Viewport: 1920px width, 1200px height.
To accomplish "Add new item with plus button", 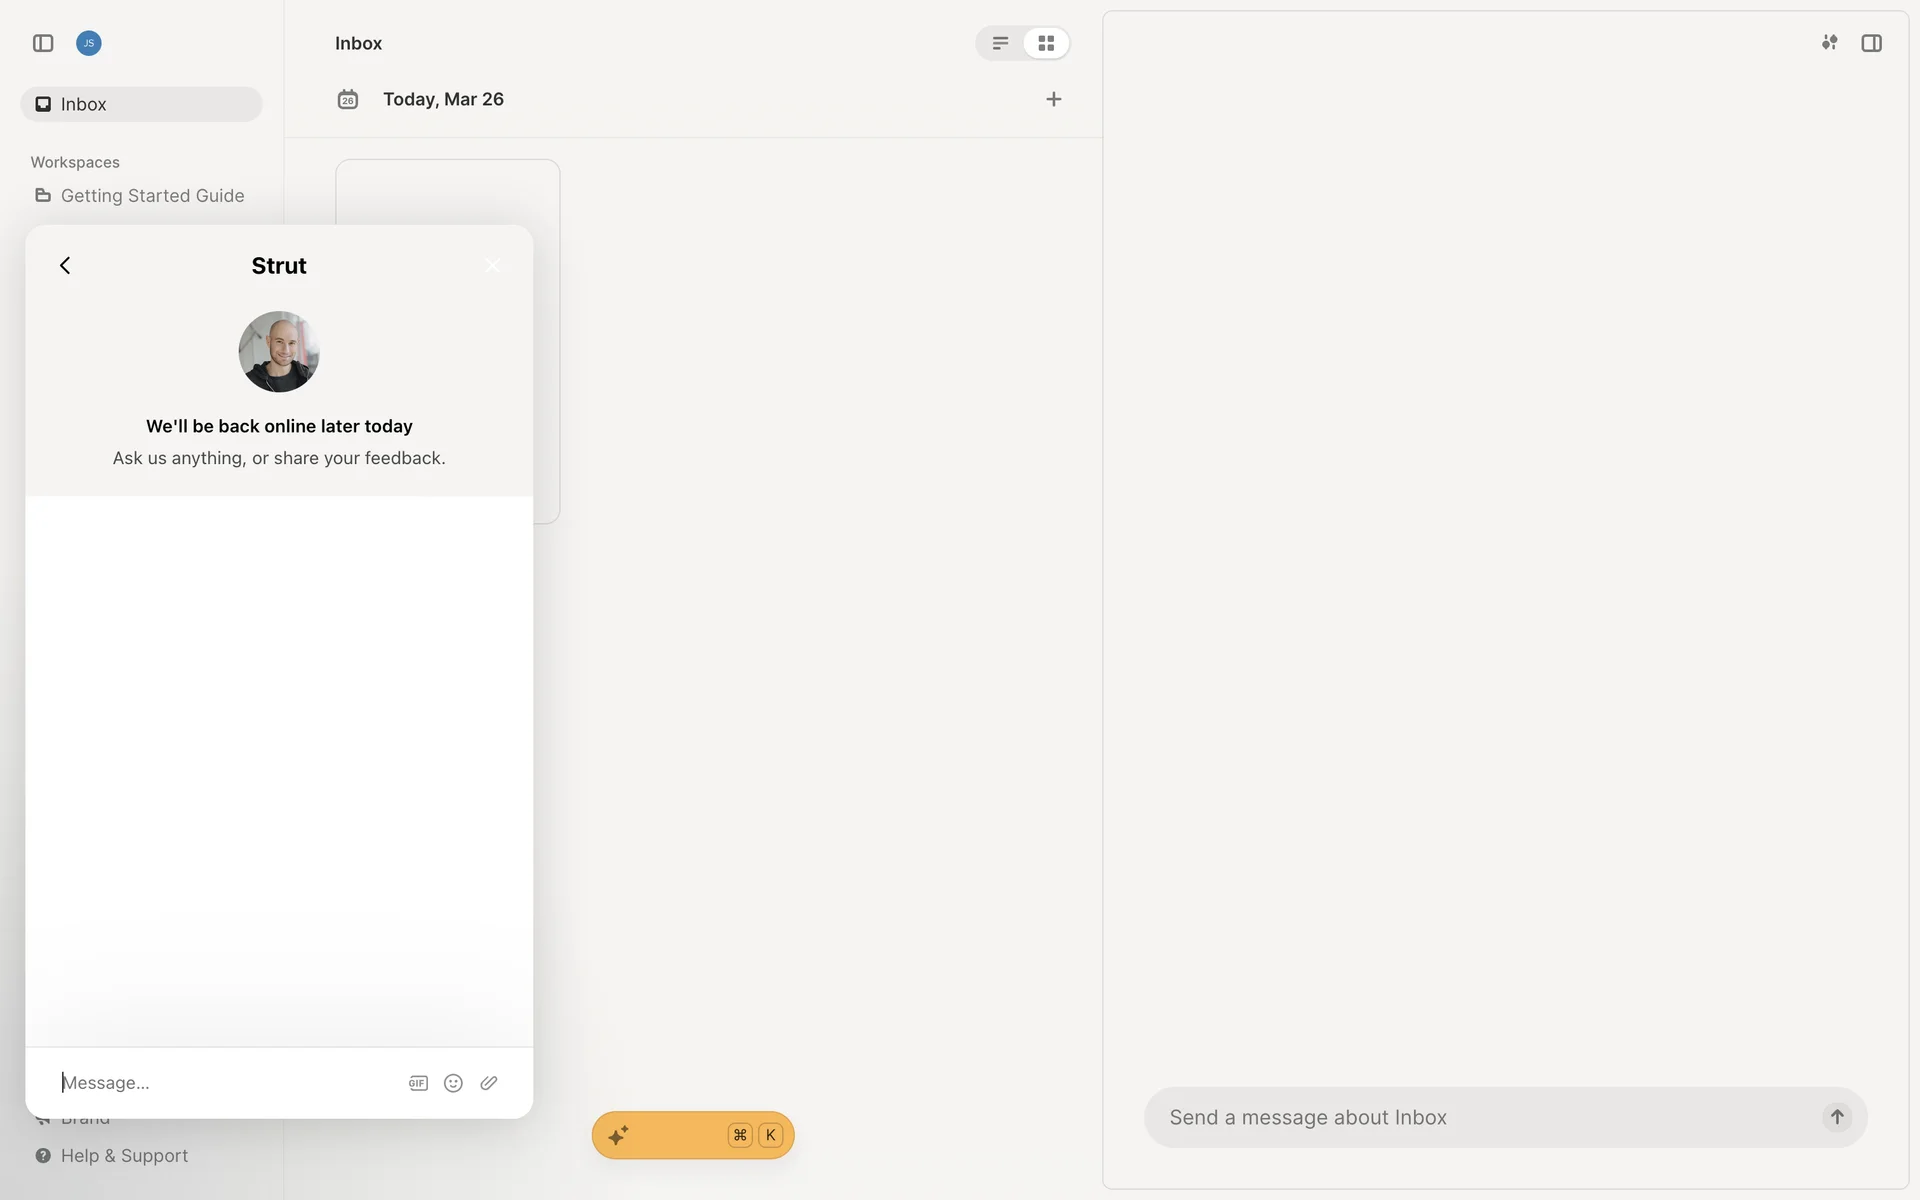I will [1053, 99].
